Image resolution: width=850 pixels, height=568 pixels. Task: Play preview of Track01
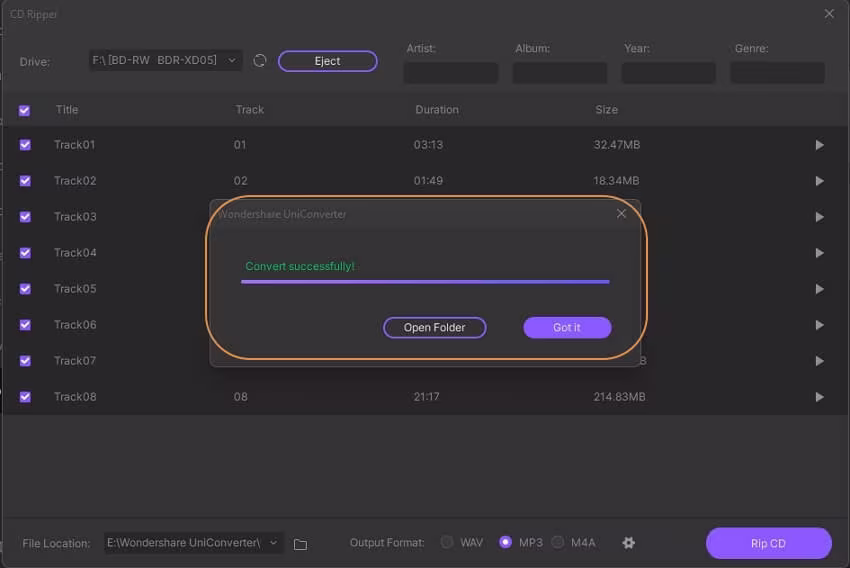820,145
